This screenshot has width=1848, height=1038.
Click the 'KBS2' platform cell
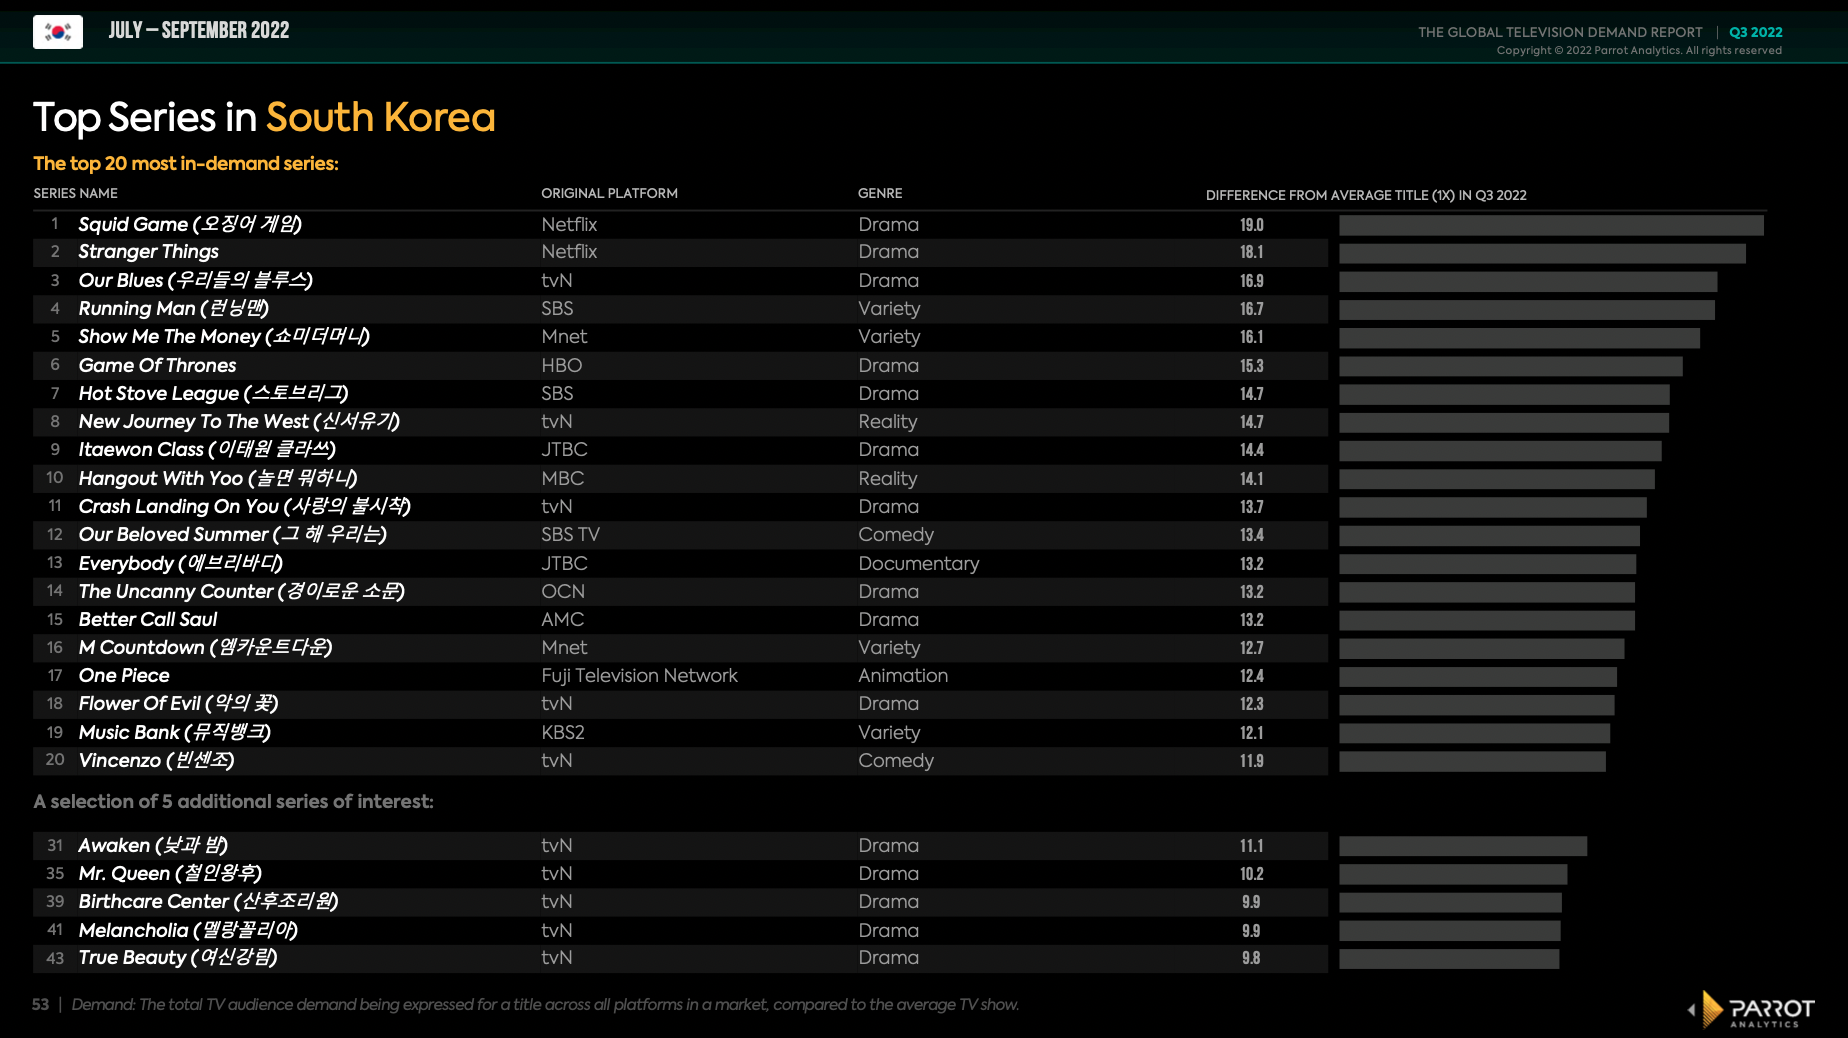point(562,732)
